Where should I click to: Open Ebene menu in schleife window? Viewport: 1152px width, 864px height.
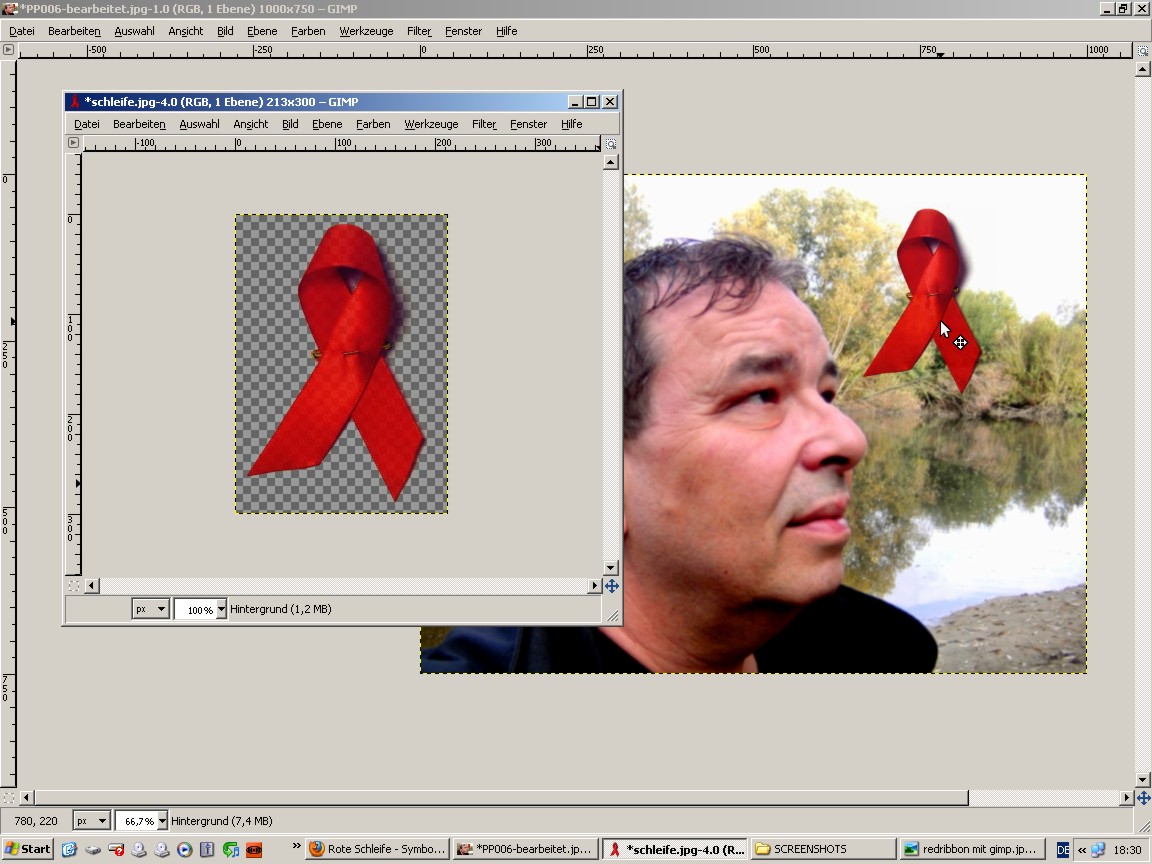pos(327,124)
